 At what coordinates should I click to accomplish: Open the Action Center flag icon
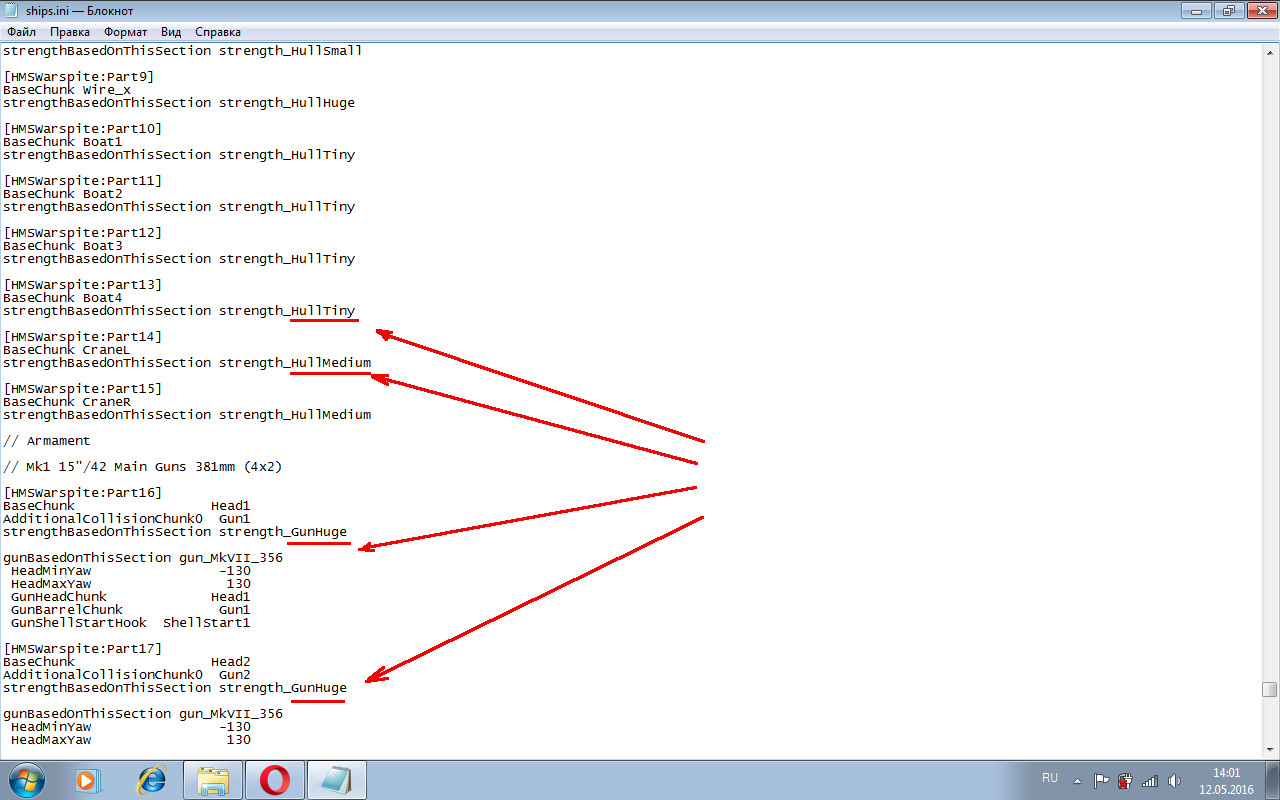click(1102, 780)
